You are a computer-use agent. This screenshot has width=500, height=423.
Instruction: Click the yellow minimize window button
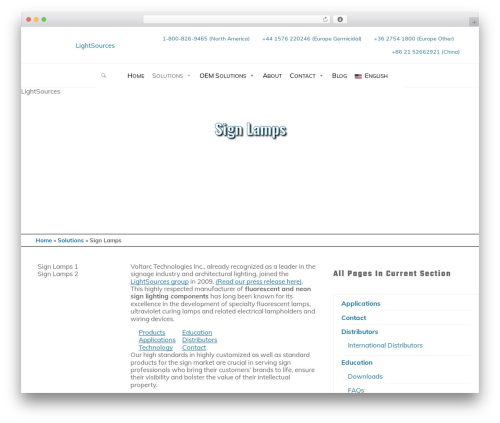pos(36,19)
